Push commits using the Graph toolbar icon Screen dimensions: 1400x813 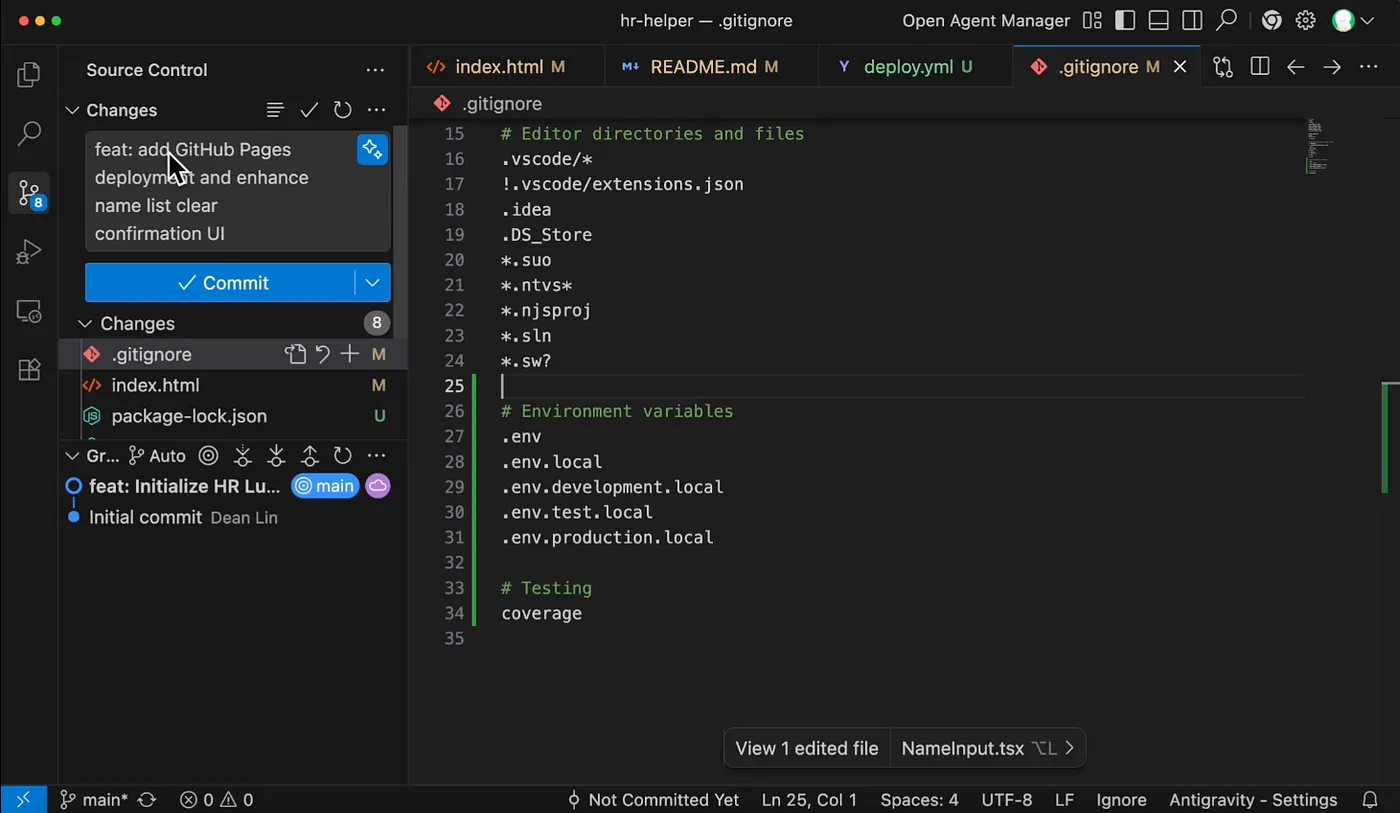pos(309,456)
